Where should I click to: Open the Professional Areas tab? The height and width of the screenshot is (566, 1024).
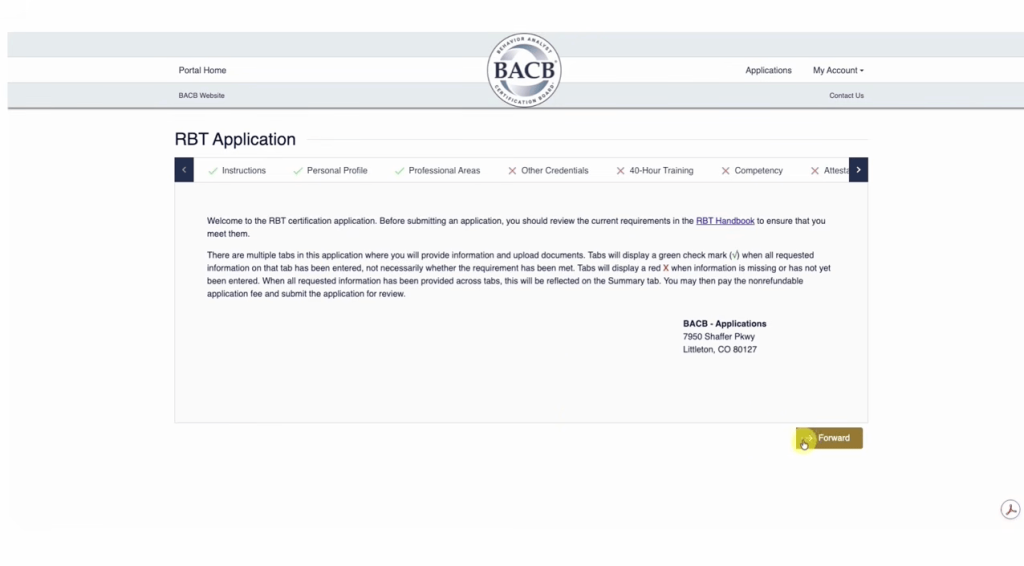click(437, 170)
